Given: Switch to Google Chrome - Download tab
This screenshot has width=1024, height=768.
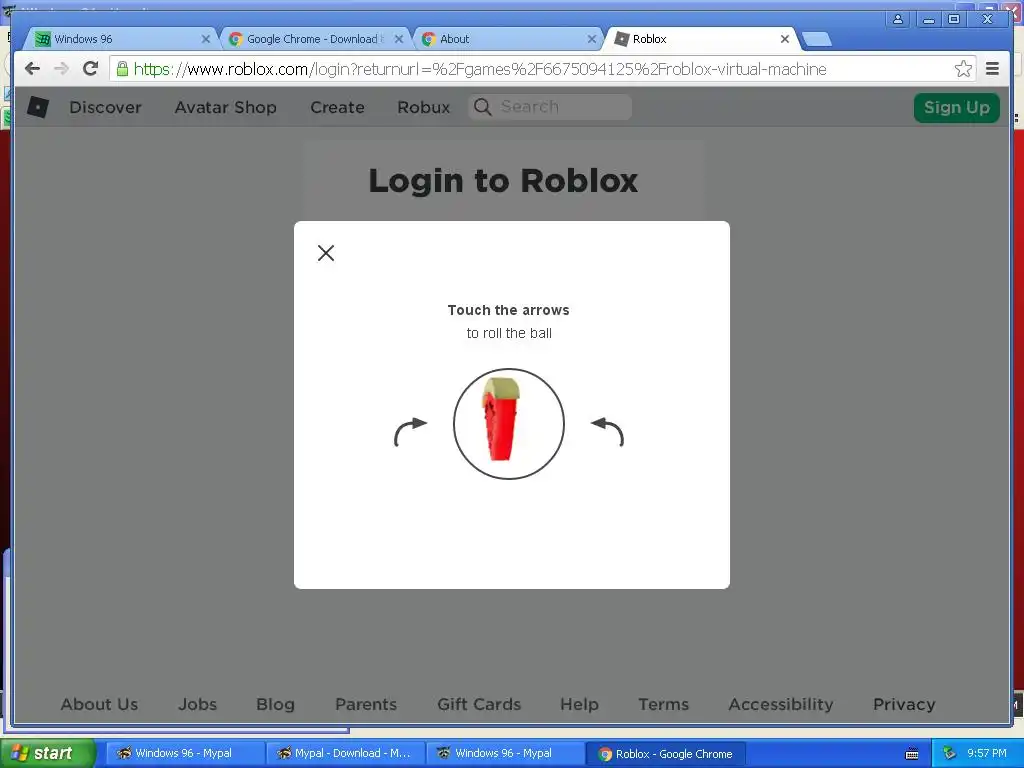Looking at the screenshot, I should [x=314, y=39].
